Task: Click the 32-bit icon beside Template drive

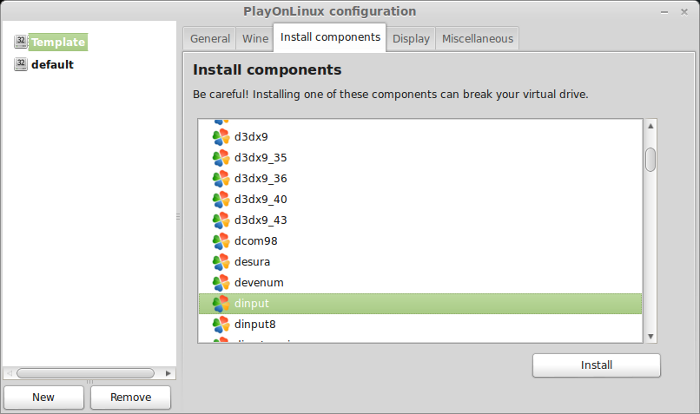Action: [21, 42]
